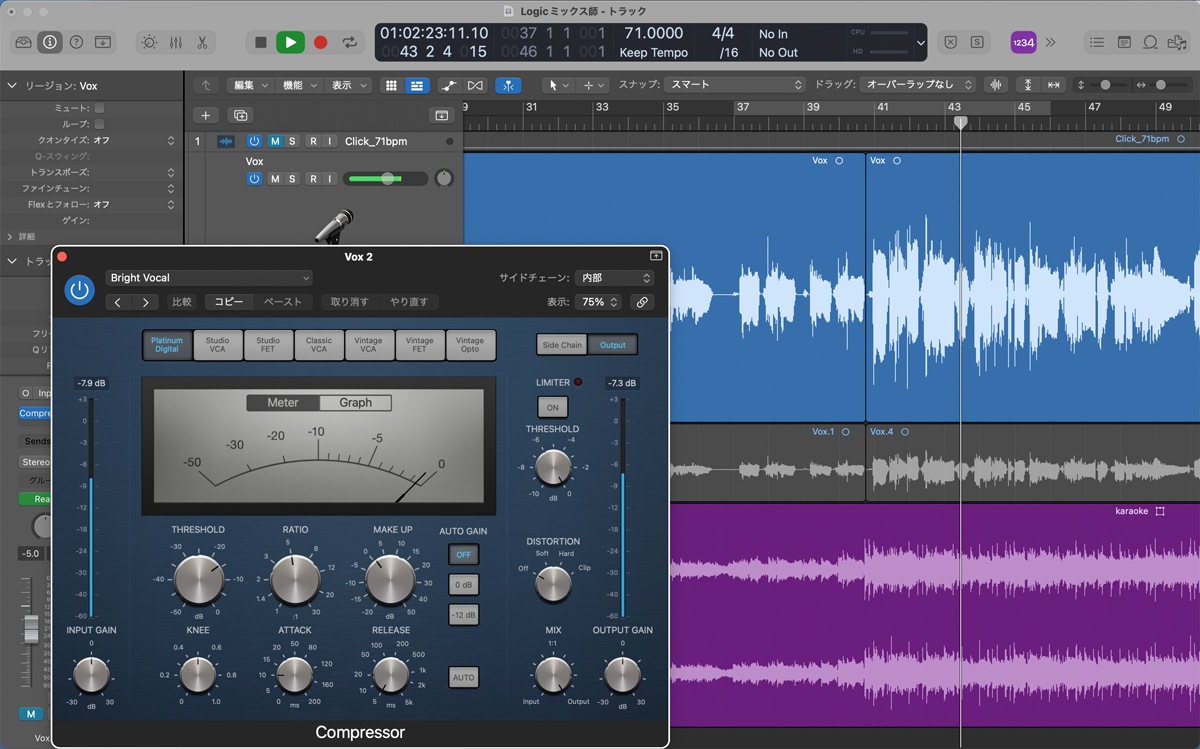Select the Studio VCA compressor model

click(x=218, y=345)
